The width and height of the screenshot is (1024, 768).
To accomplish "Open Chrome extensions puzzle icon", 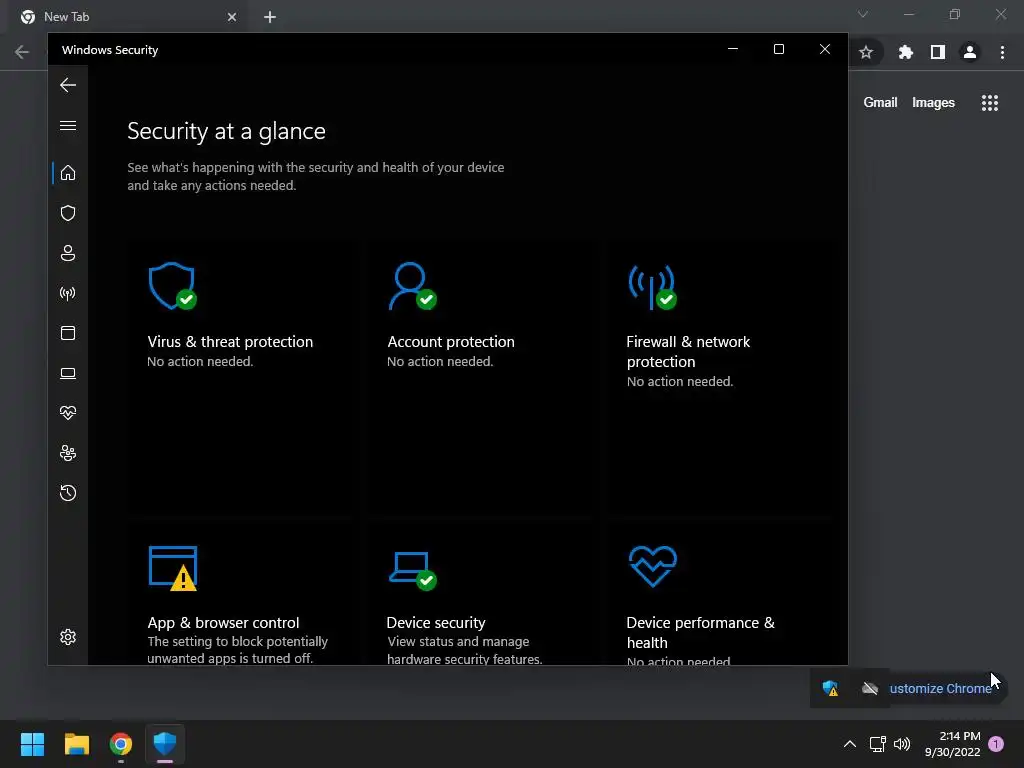I will (905, 52).
